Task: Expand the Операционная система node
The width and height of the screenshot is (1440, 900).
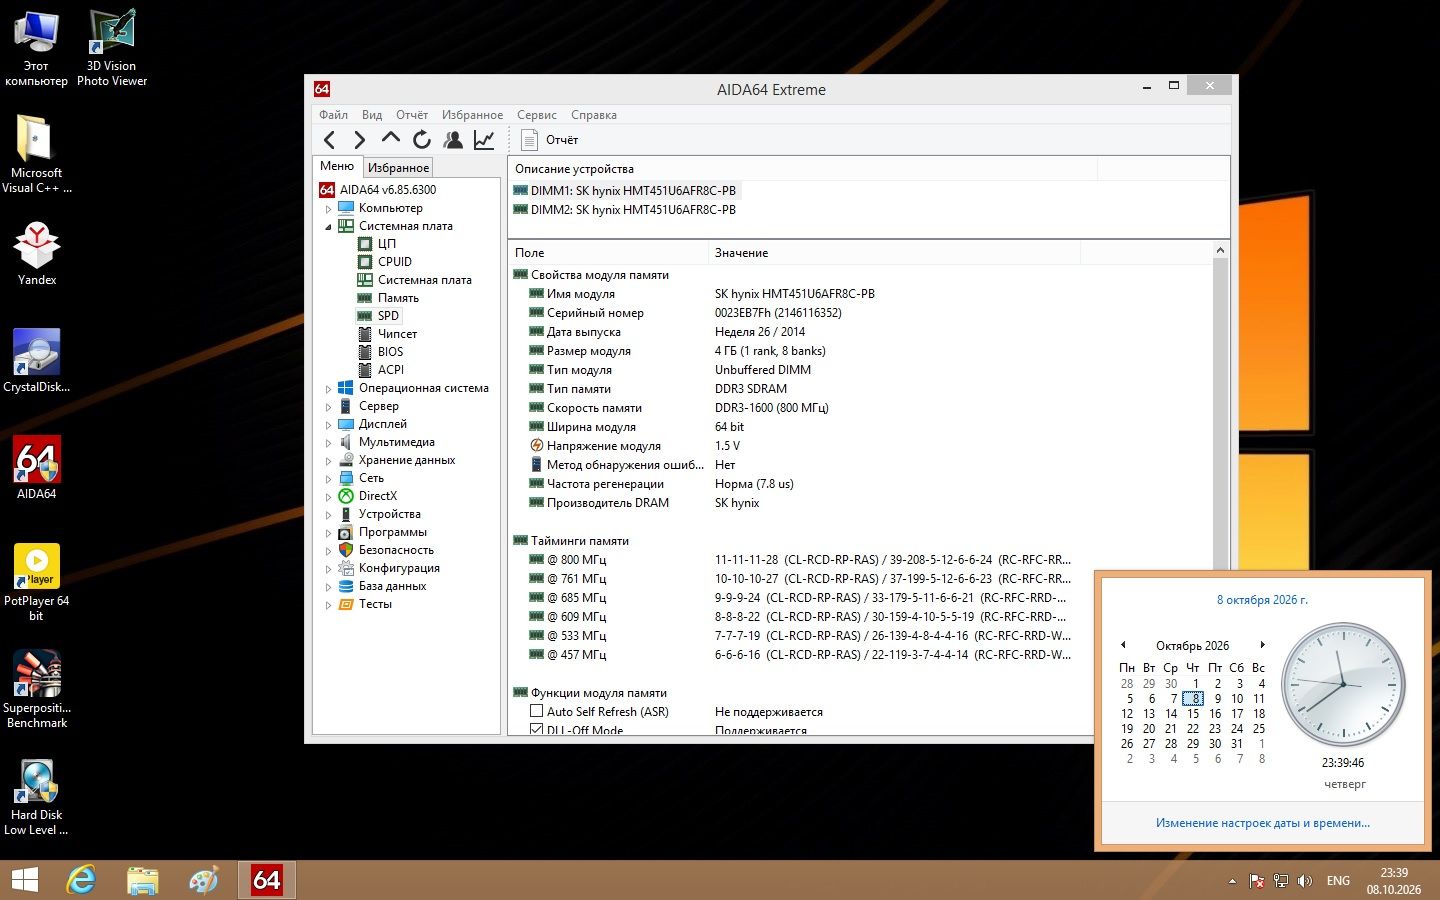Action: (x=328, y=389)
